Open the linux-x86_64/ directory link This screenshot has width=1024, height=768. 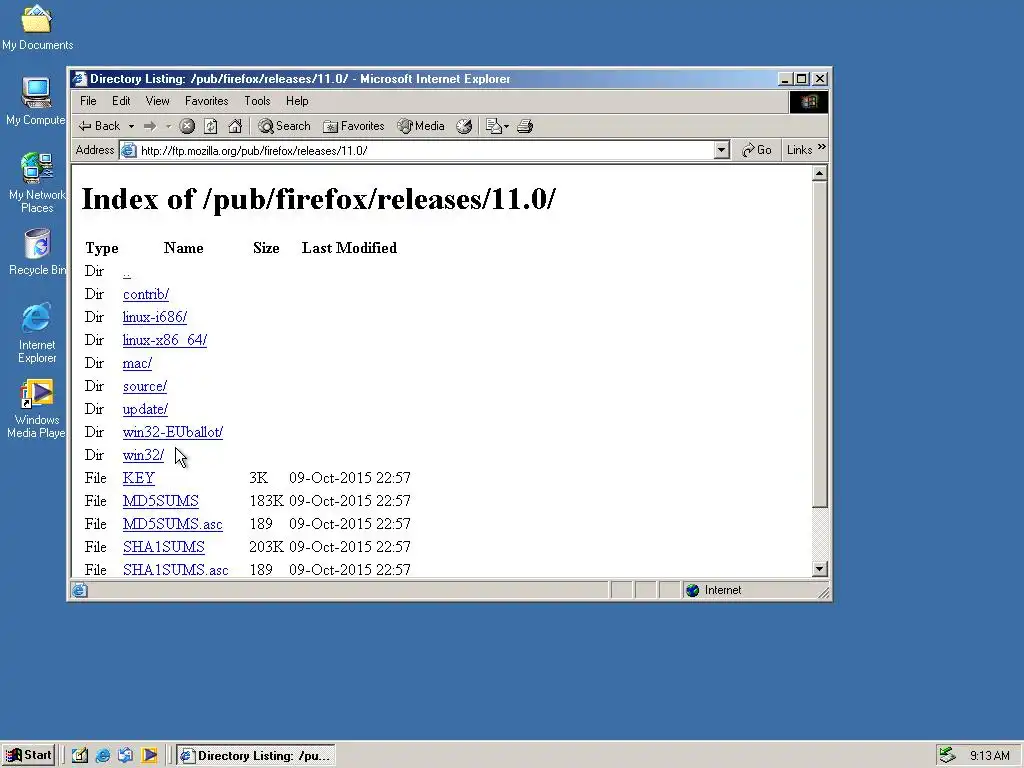(165, 340)
